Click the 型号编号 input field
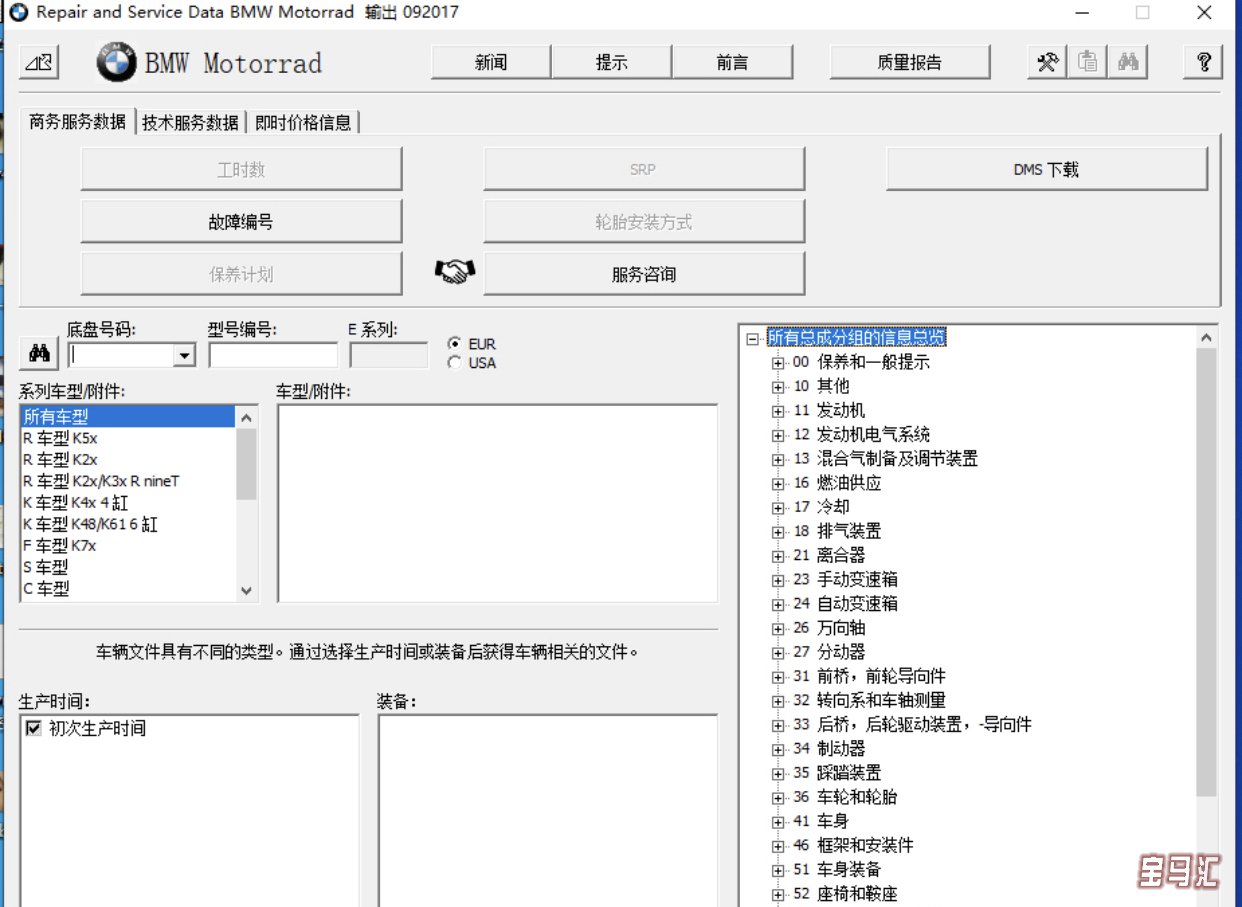1242x907 pixels. point(273,355)
